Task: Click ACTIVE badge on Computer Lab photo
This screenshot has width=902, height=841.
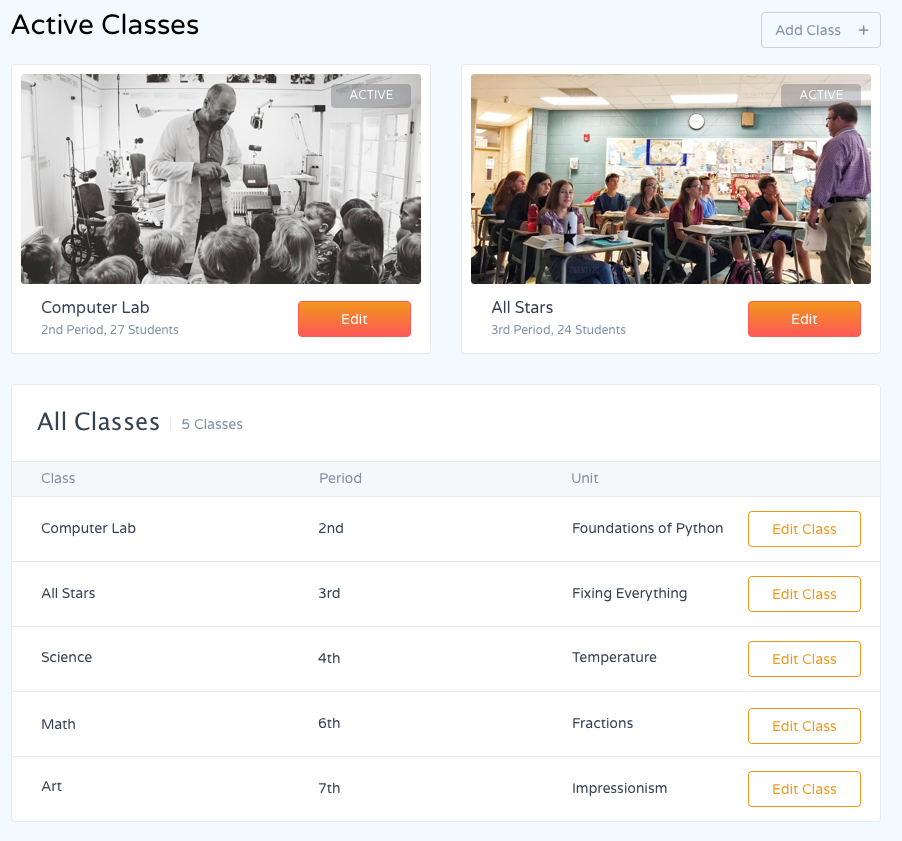Action: pyautogui.click(x=371, y=95)
